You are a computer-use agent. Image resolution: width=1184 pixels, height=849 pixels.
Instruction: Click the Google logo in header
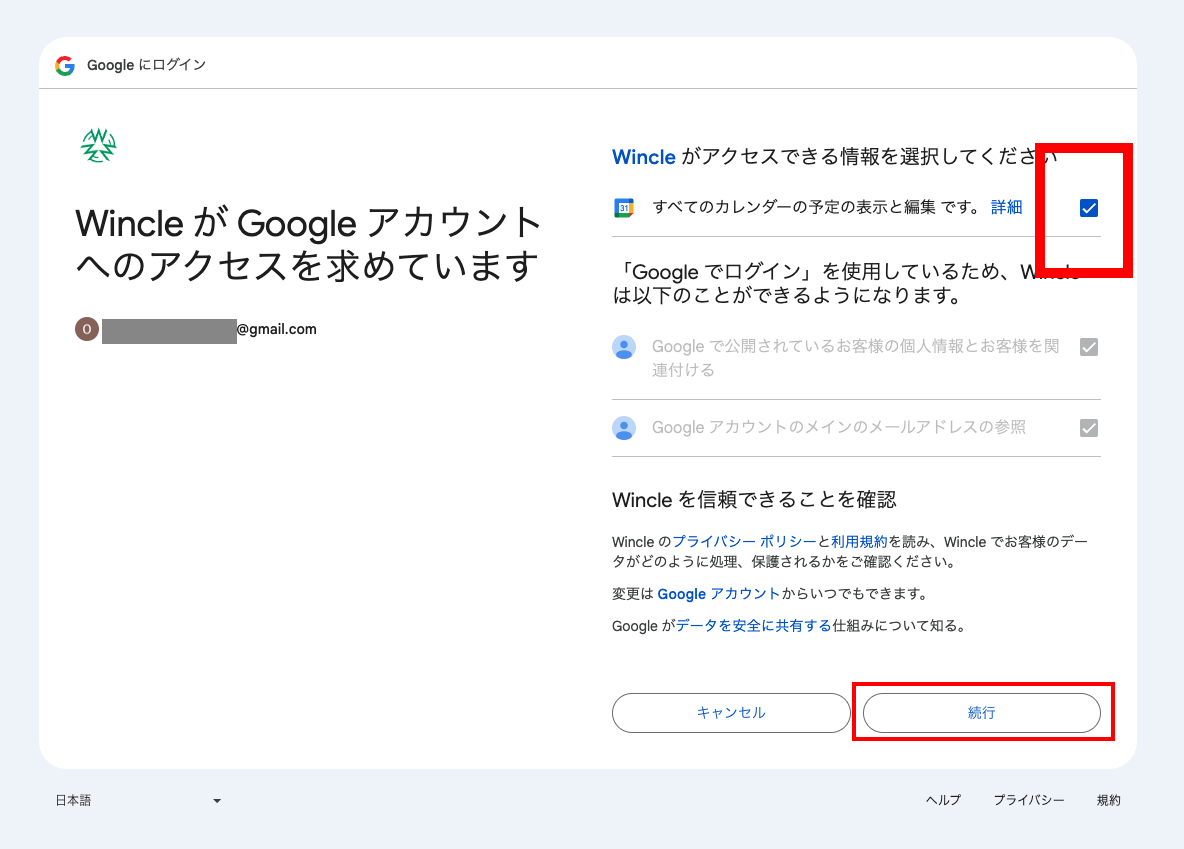[65, 66]
